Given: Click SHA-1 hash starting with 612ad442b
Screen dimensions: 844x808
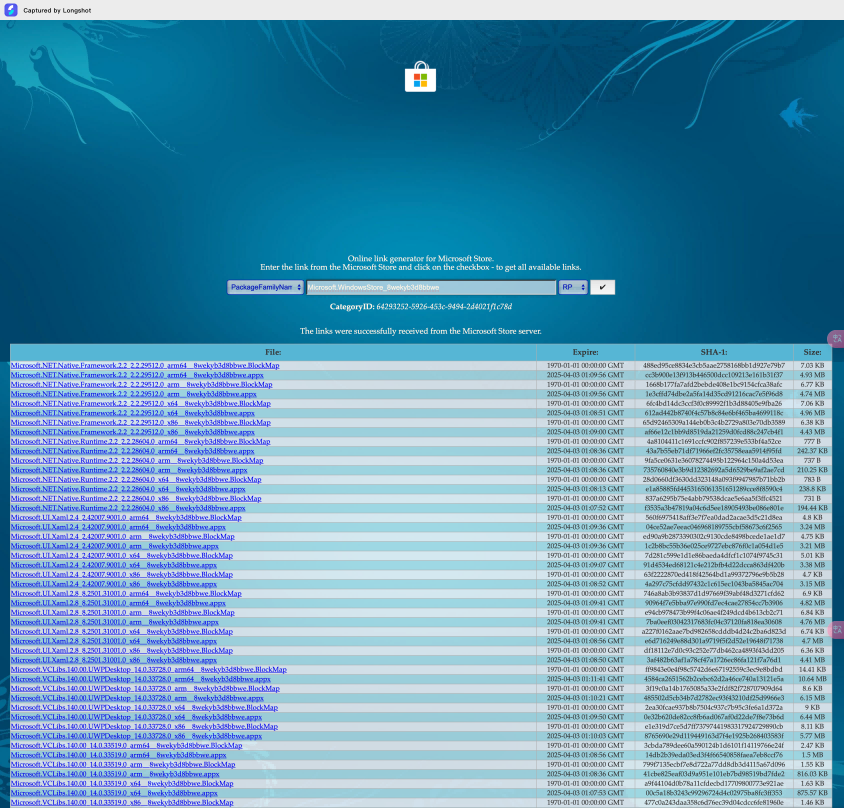Looking at the screenshot, I should tap(714, 413).
